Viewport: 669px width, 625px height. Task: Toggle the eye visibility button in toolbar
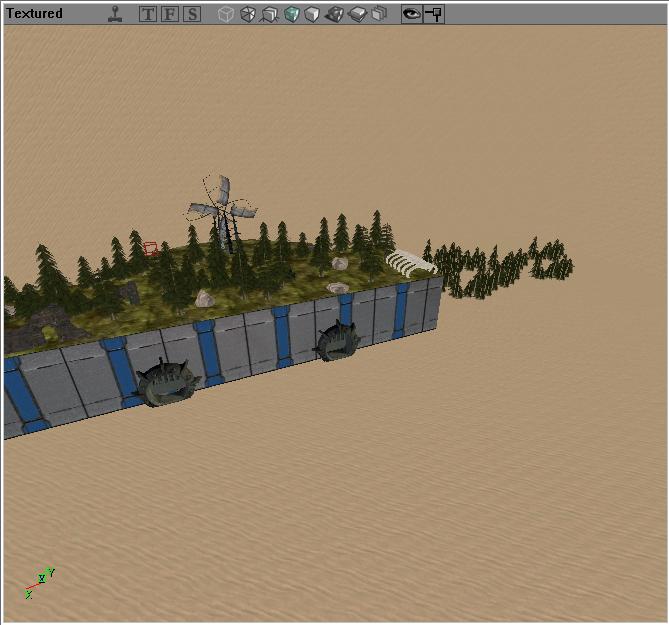tap(411, 14)
